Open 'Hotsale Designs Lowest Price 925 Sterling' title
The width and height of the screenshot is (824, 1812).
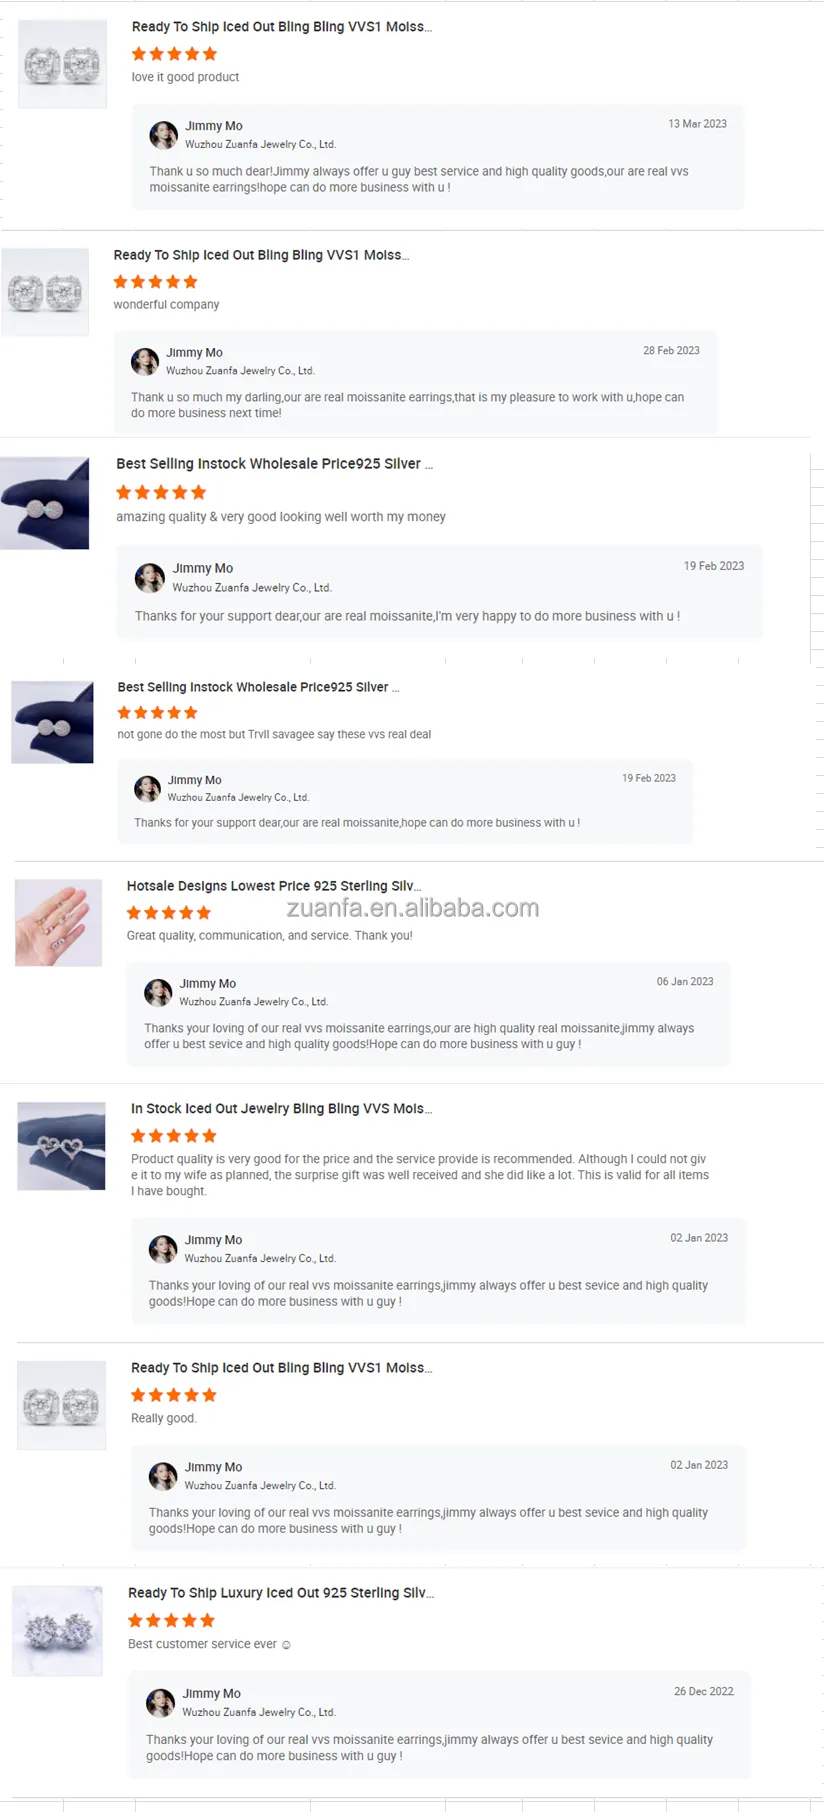[x=274, y=886]
